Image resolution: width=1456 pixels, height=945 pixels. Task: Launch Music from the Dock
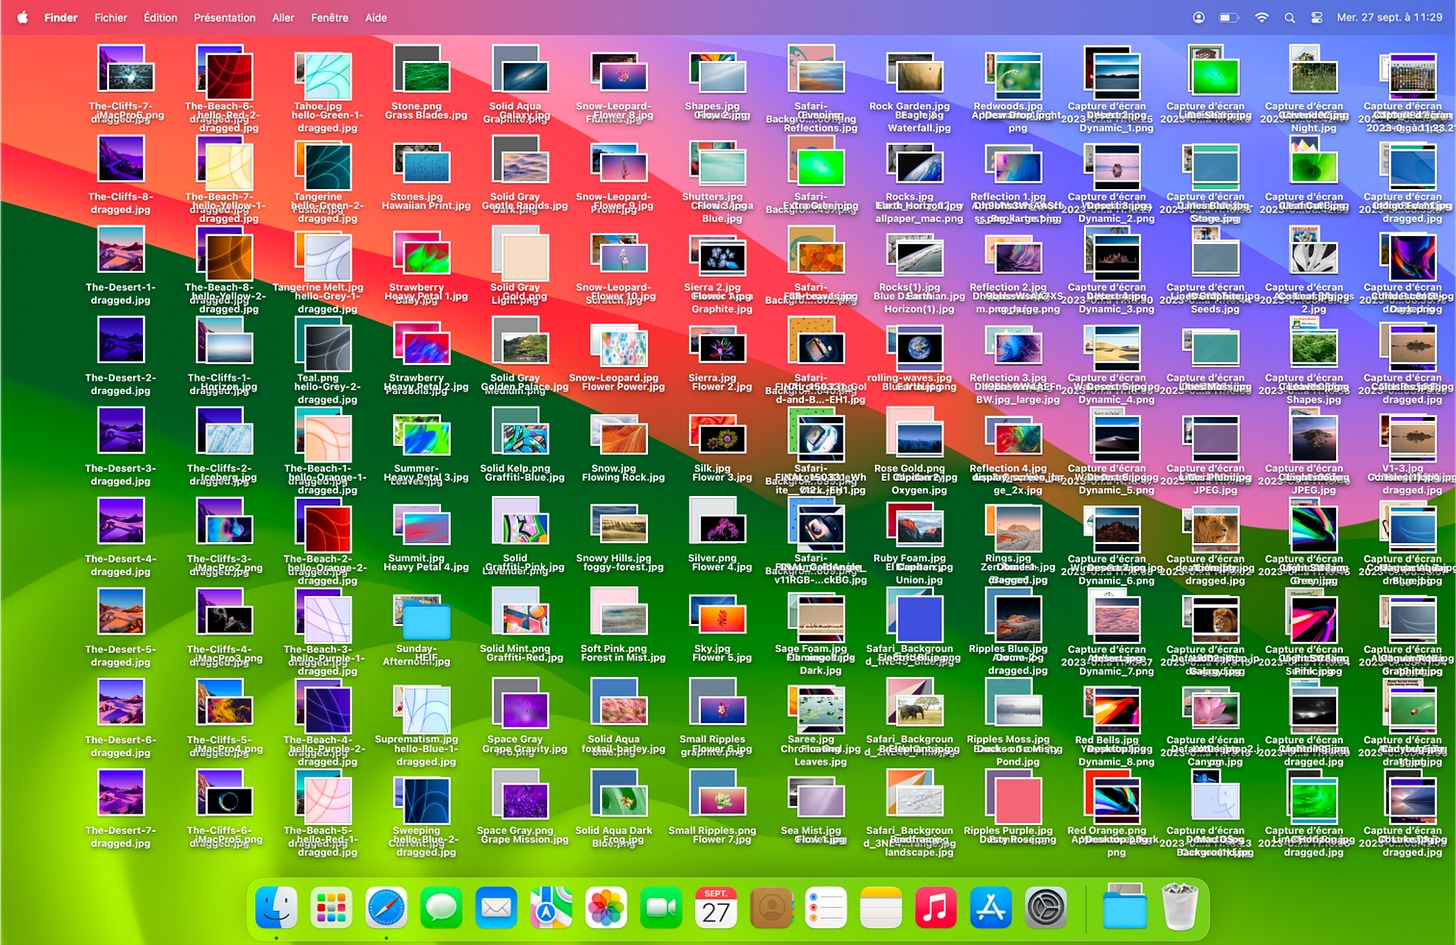pyautogui.click(x=936, y=908)
